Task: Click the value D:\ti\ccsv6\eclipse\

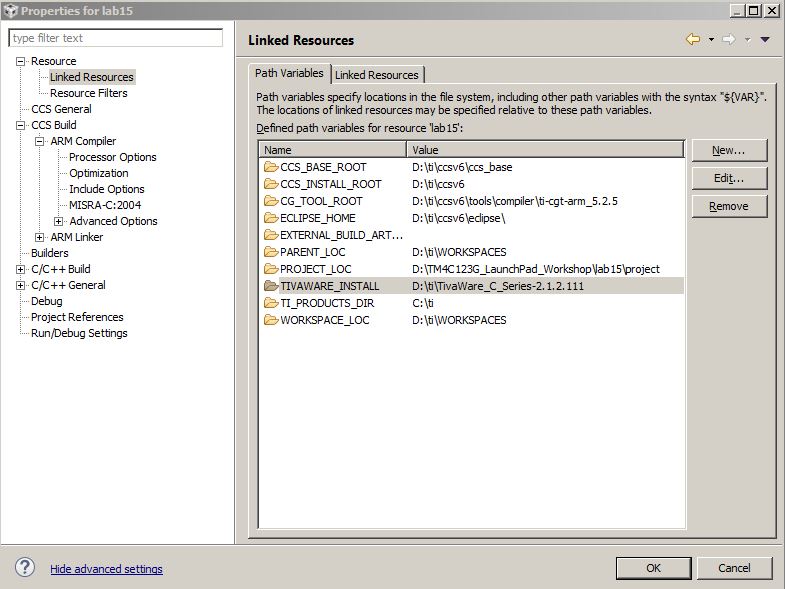Action: click(459, 218)
